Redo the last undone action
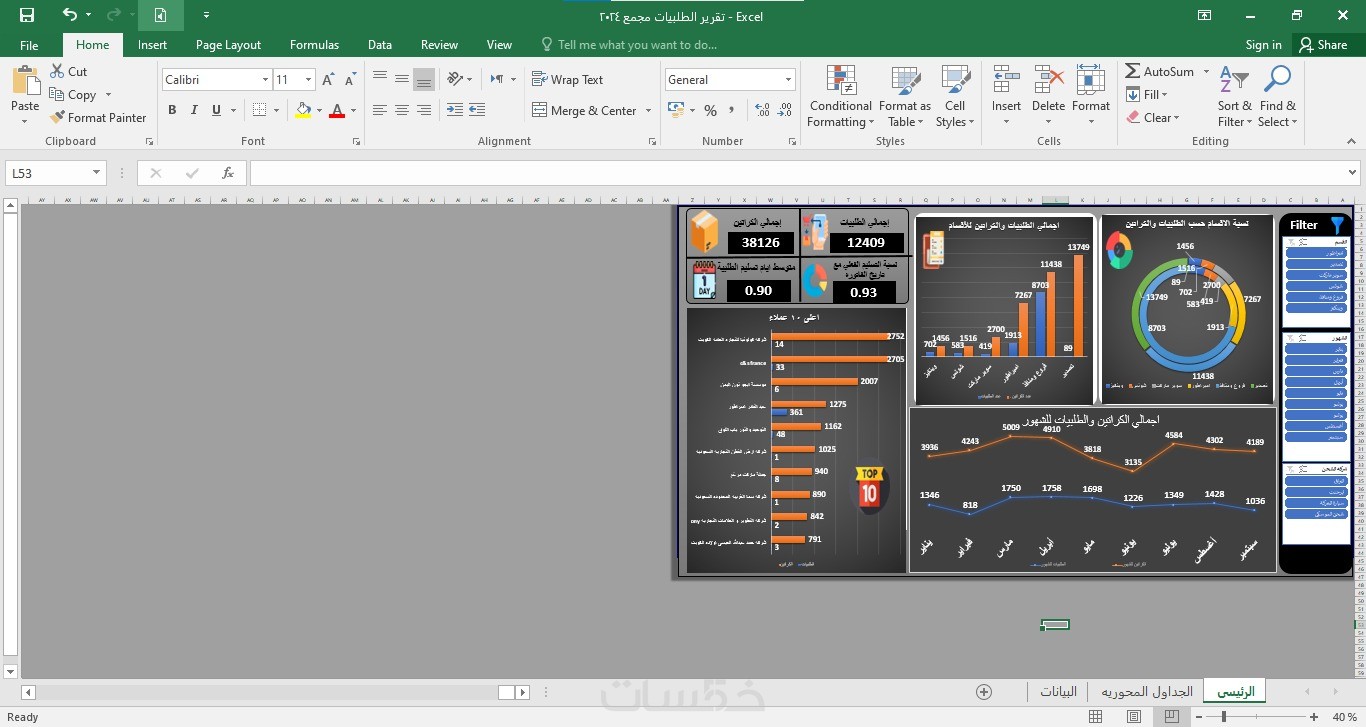This screenshot has height=727, width=1366. click(x=112, y=15)
